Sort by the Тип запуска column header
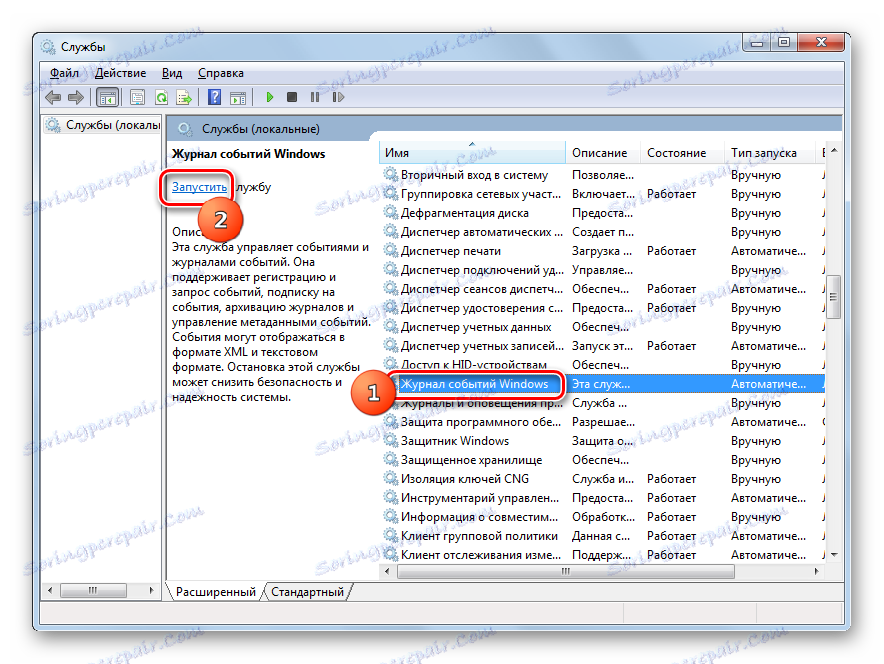Viewport: 884px width, 664px height. click(x=770, y=153)
